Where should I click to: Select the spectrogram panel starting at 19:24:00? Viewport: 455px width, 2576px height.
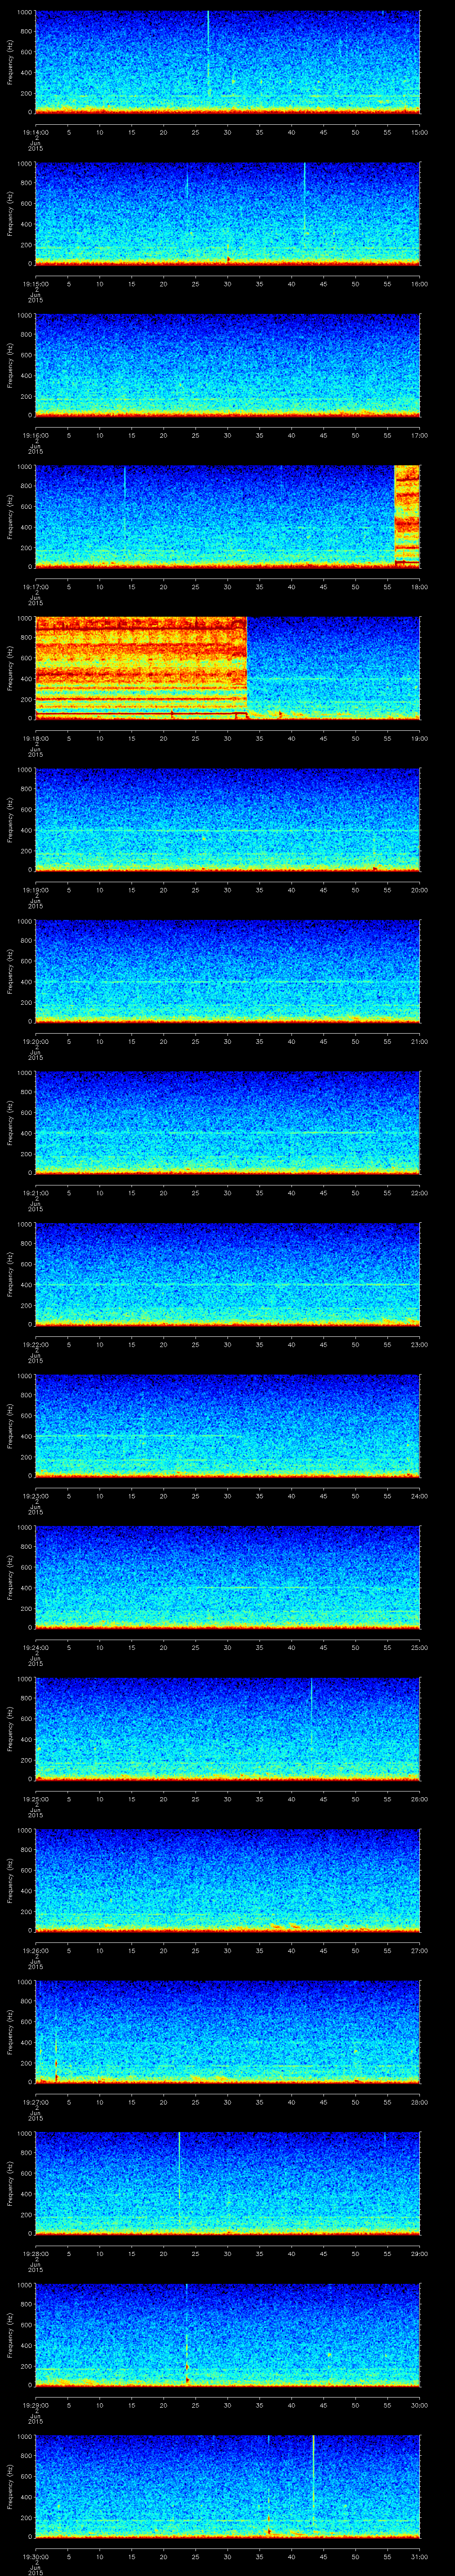point(227,1577)
